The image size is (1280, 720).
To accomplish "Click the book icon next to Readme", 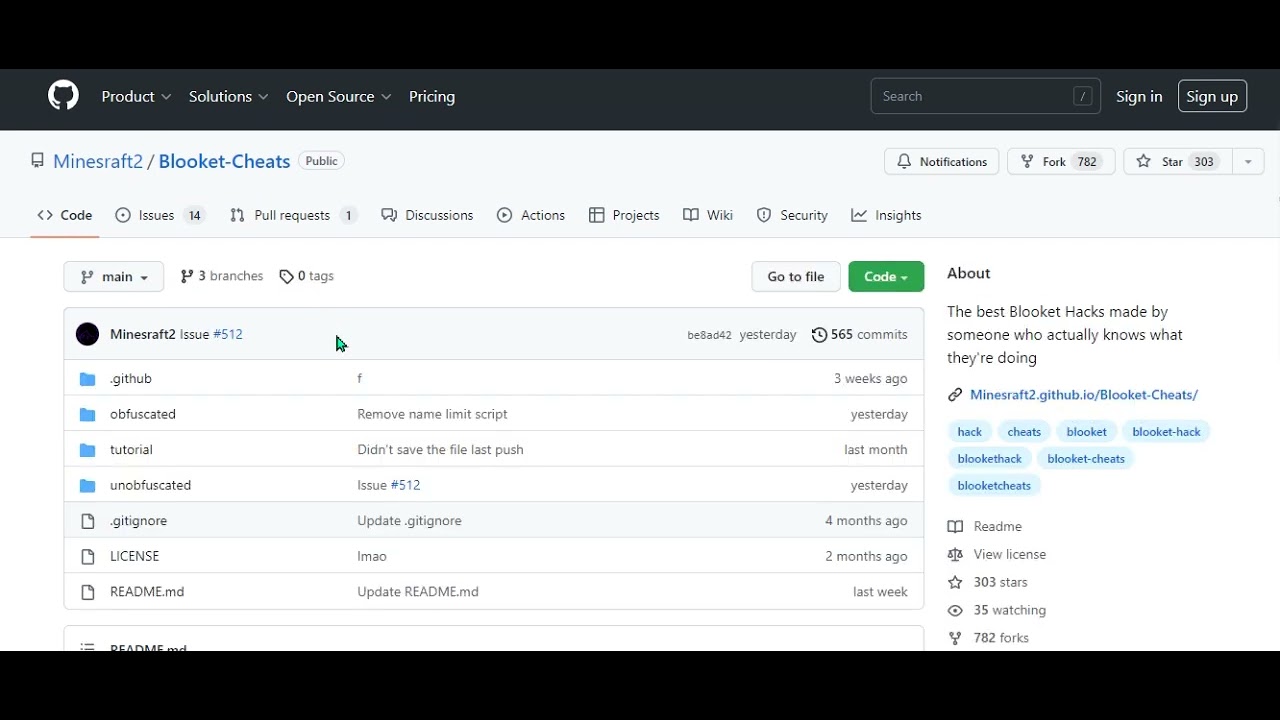I will click(x=955, y=527).
